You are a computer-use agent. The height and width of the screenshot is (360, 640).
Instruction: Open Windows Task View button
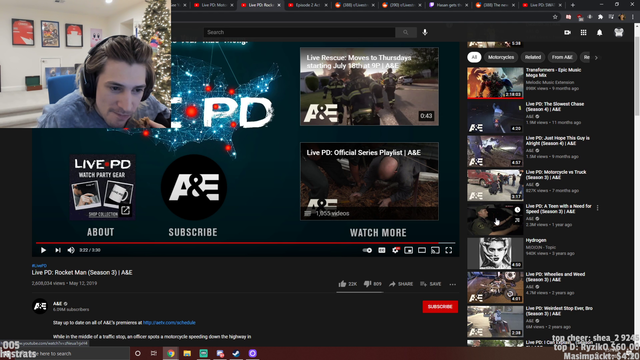[x=154, y=353]
